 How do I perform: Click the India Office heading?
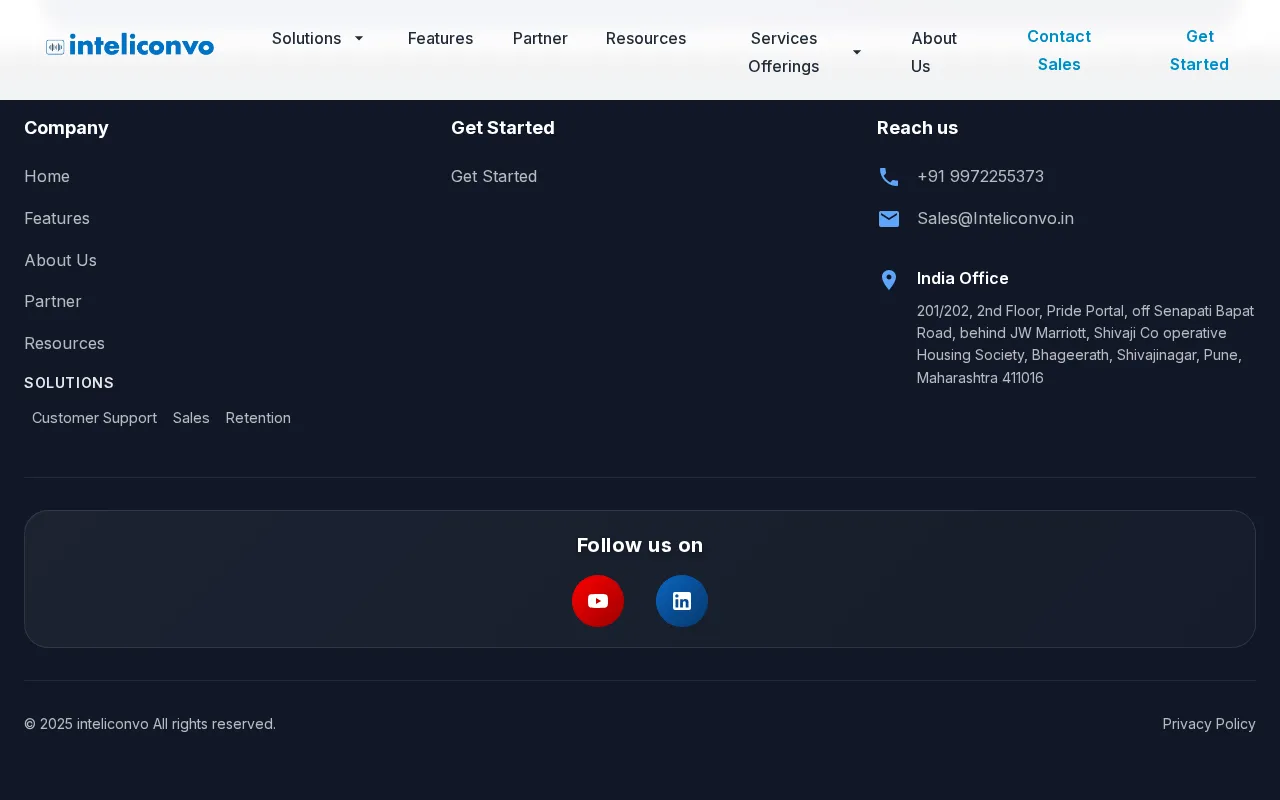[962, 278]
